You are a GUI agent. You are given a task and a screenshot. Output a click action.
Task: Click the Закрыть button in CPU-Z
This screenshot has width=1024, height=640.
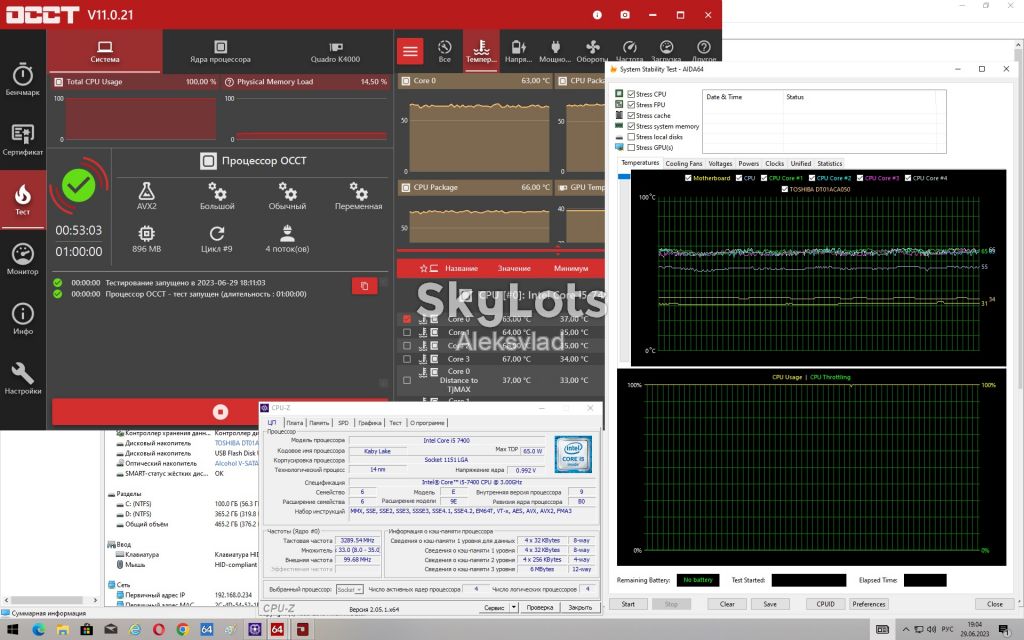pyautogui.click(x=580, y=607)
